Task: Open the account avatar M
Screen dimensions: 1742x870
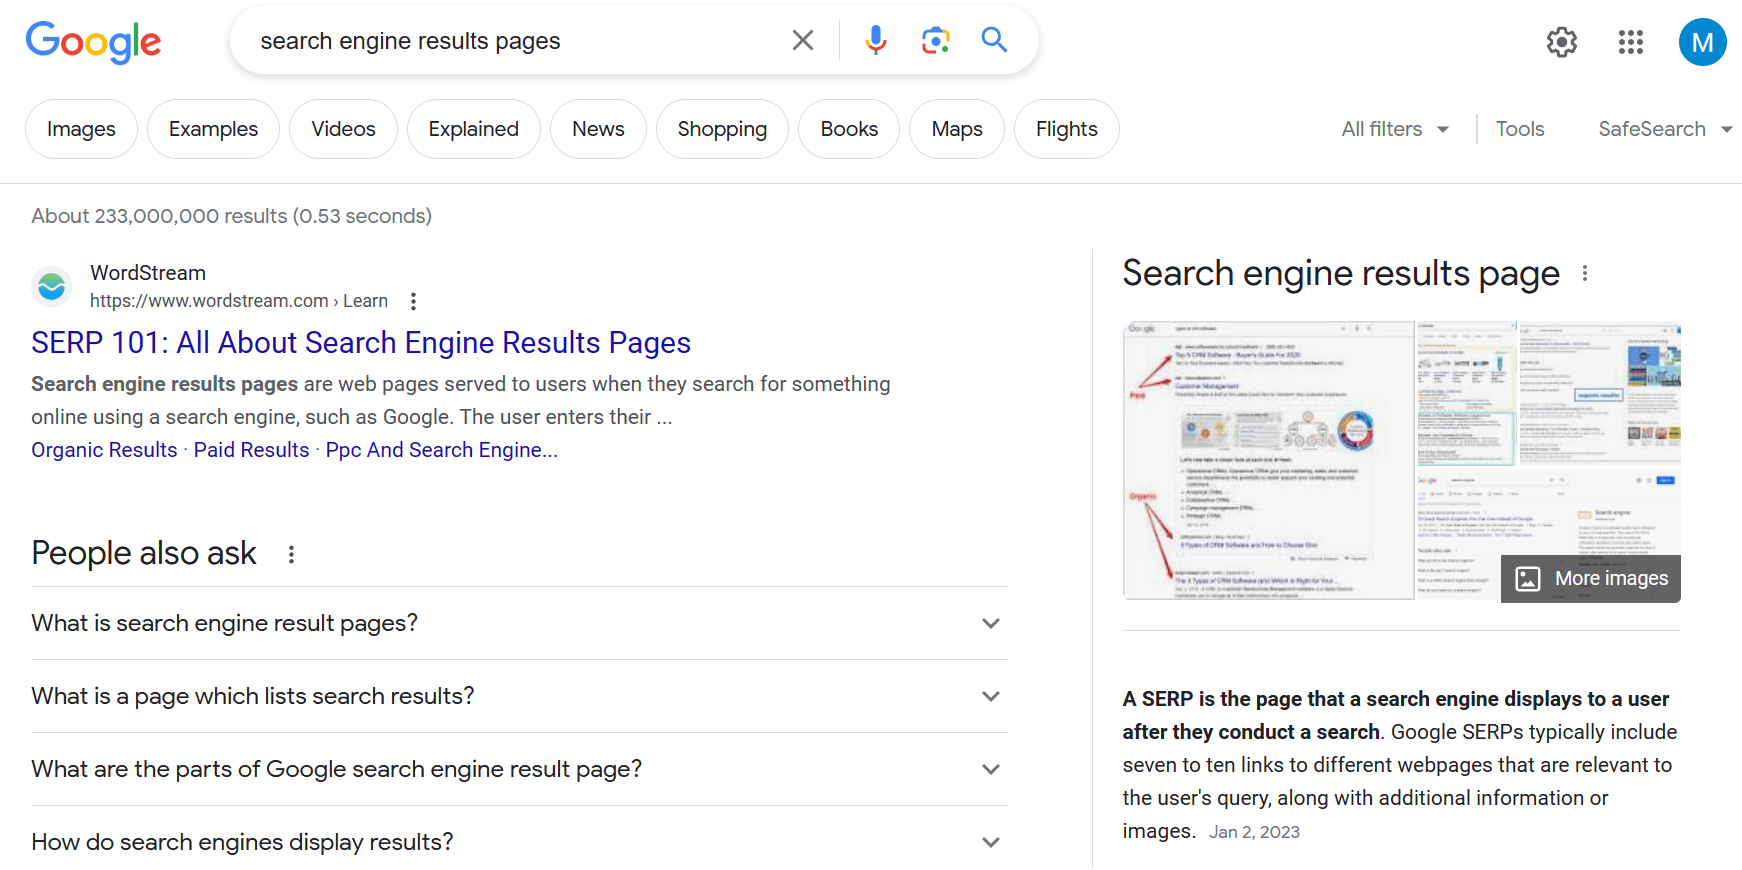Action: tap(1703, 42)
